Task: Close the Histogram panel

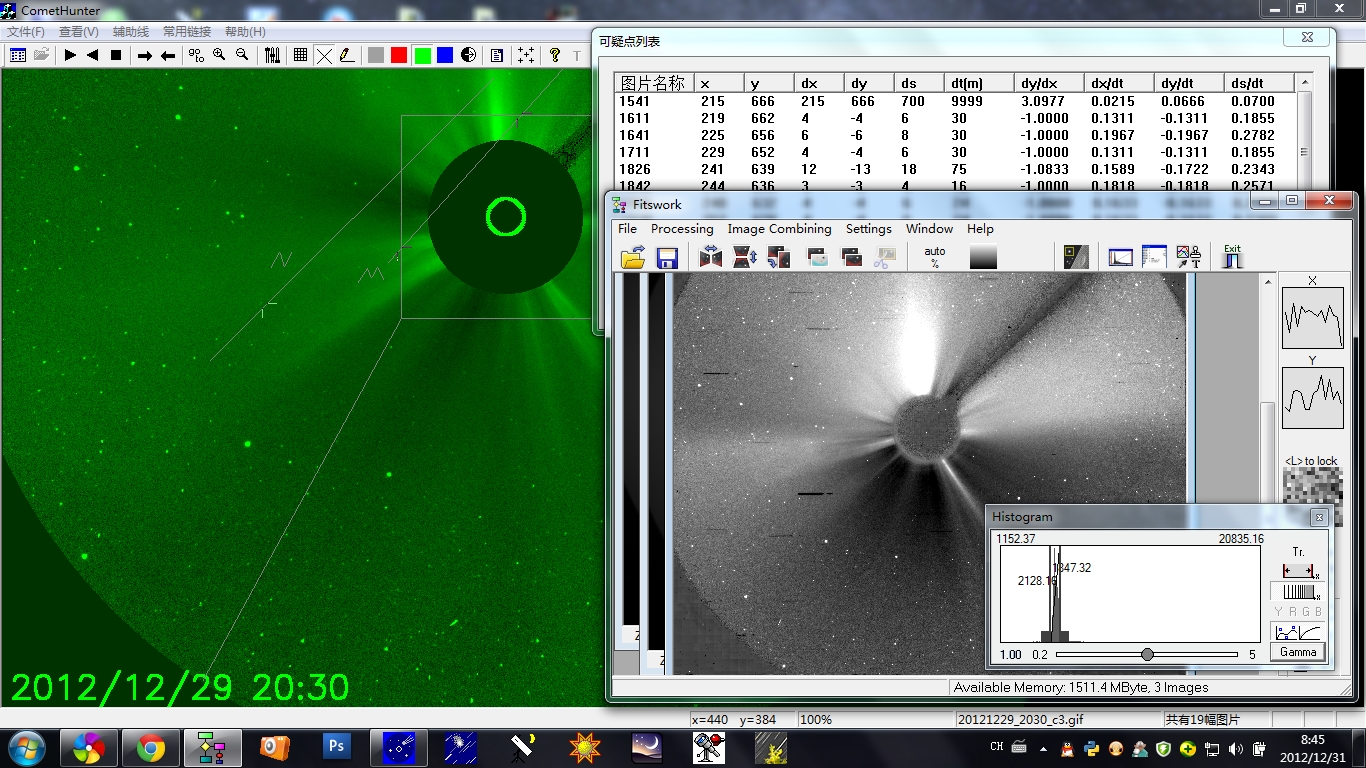Action: [x=1319, y=517]
